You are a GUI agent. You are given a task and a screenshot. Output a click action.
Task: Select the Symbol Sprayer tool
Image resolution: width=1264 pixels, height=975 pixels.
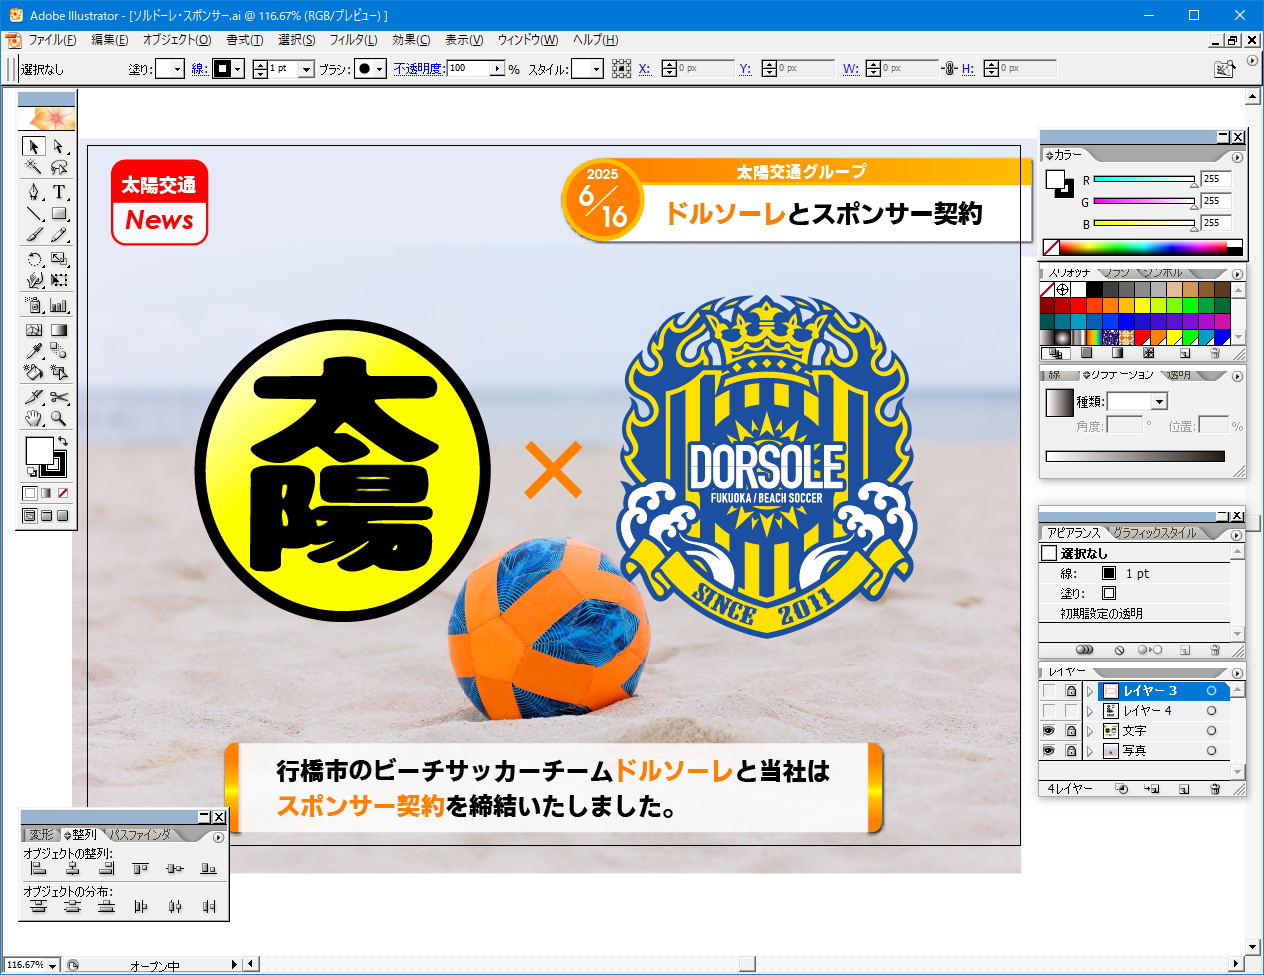coord(34,305)
